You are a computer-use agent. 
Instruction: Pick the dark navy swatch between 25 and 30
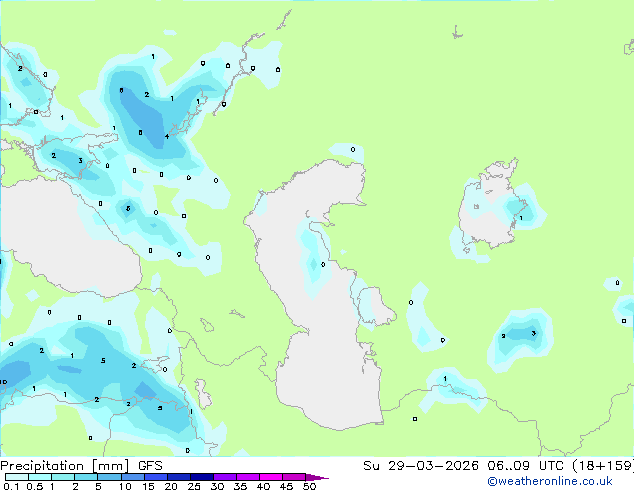tap(201, 477)
